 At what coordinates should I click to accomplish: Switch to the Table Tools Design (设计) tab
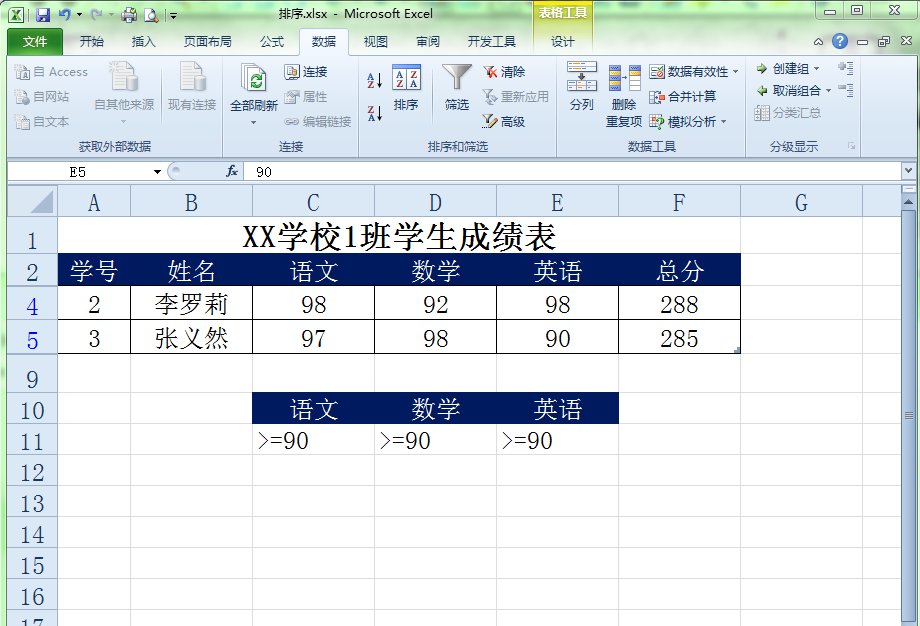click(563, 41)
